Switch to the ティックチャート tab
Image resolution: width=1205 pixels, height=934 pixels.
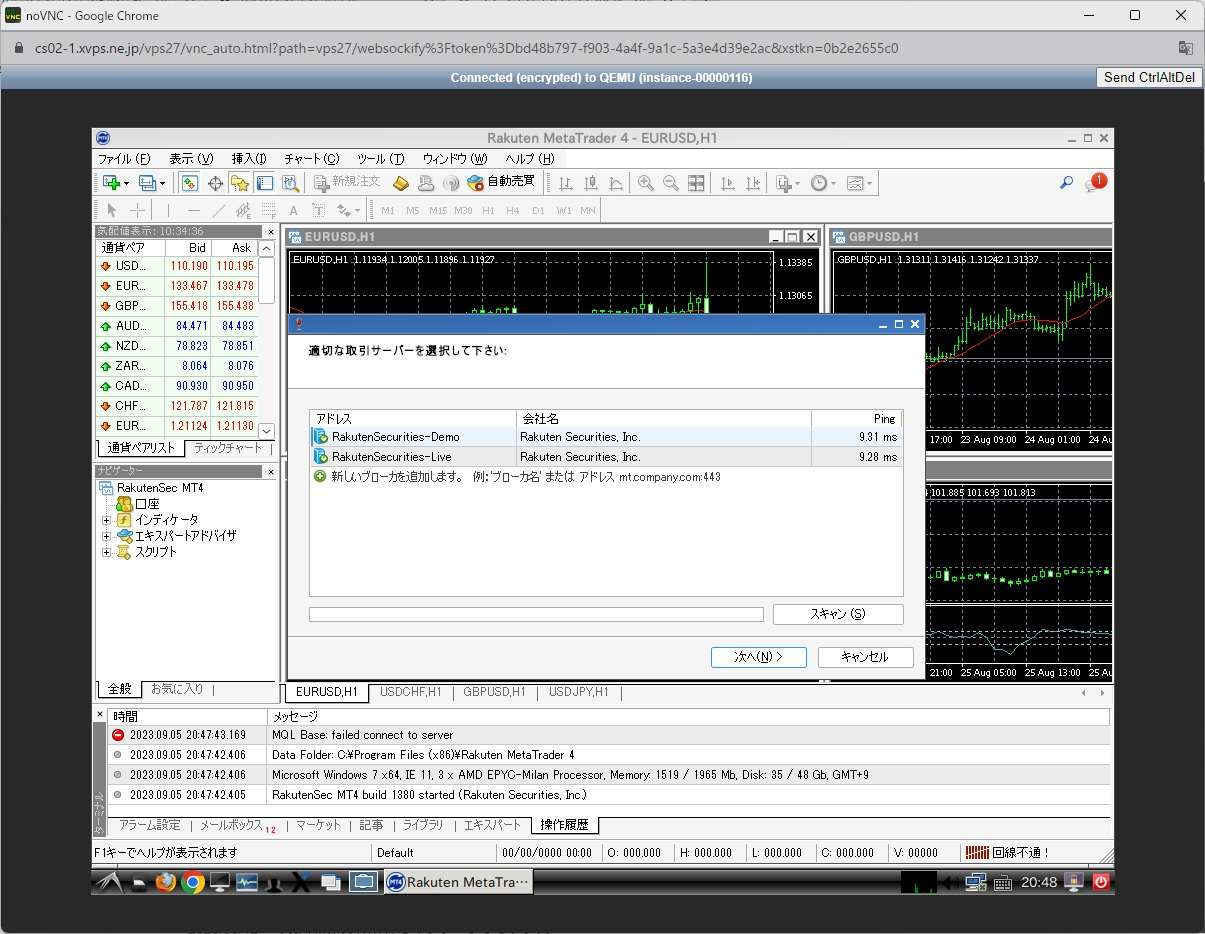point(228,448)
